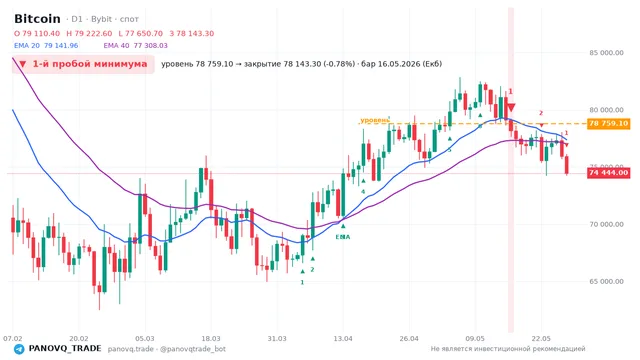This screenshot has width=640, height=360.
Task: Click the low value 'L 77 650.70'
Action: (x=140, y=33)
